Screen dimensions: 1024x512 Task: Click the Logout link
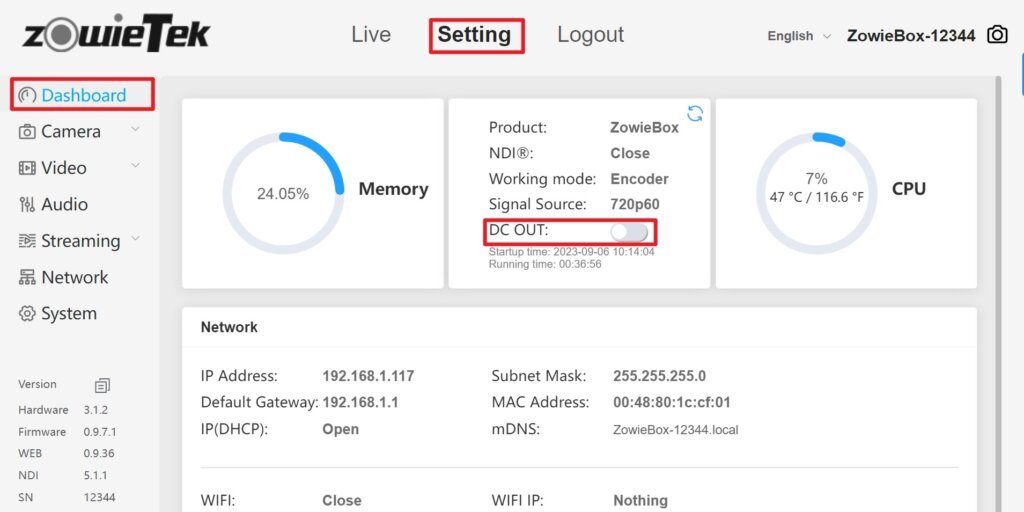590,35
